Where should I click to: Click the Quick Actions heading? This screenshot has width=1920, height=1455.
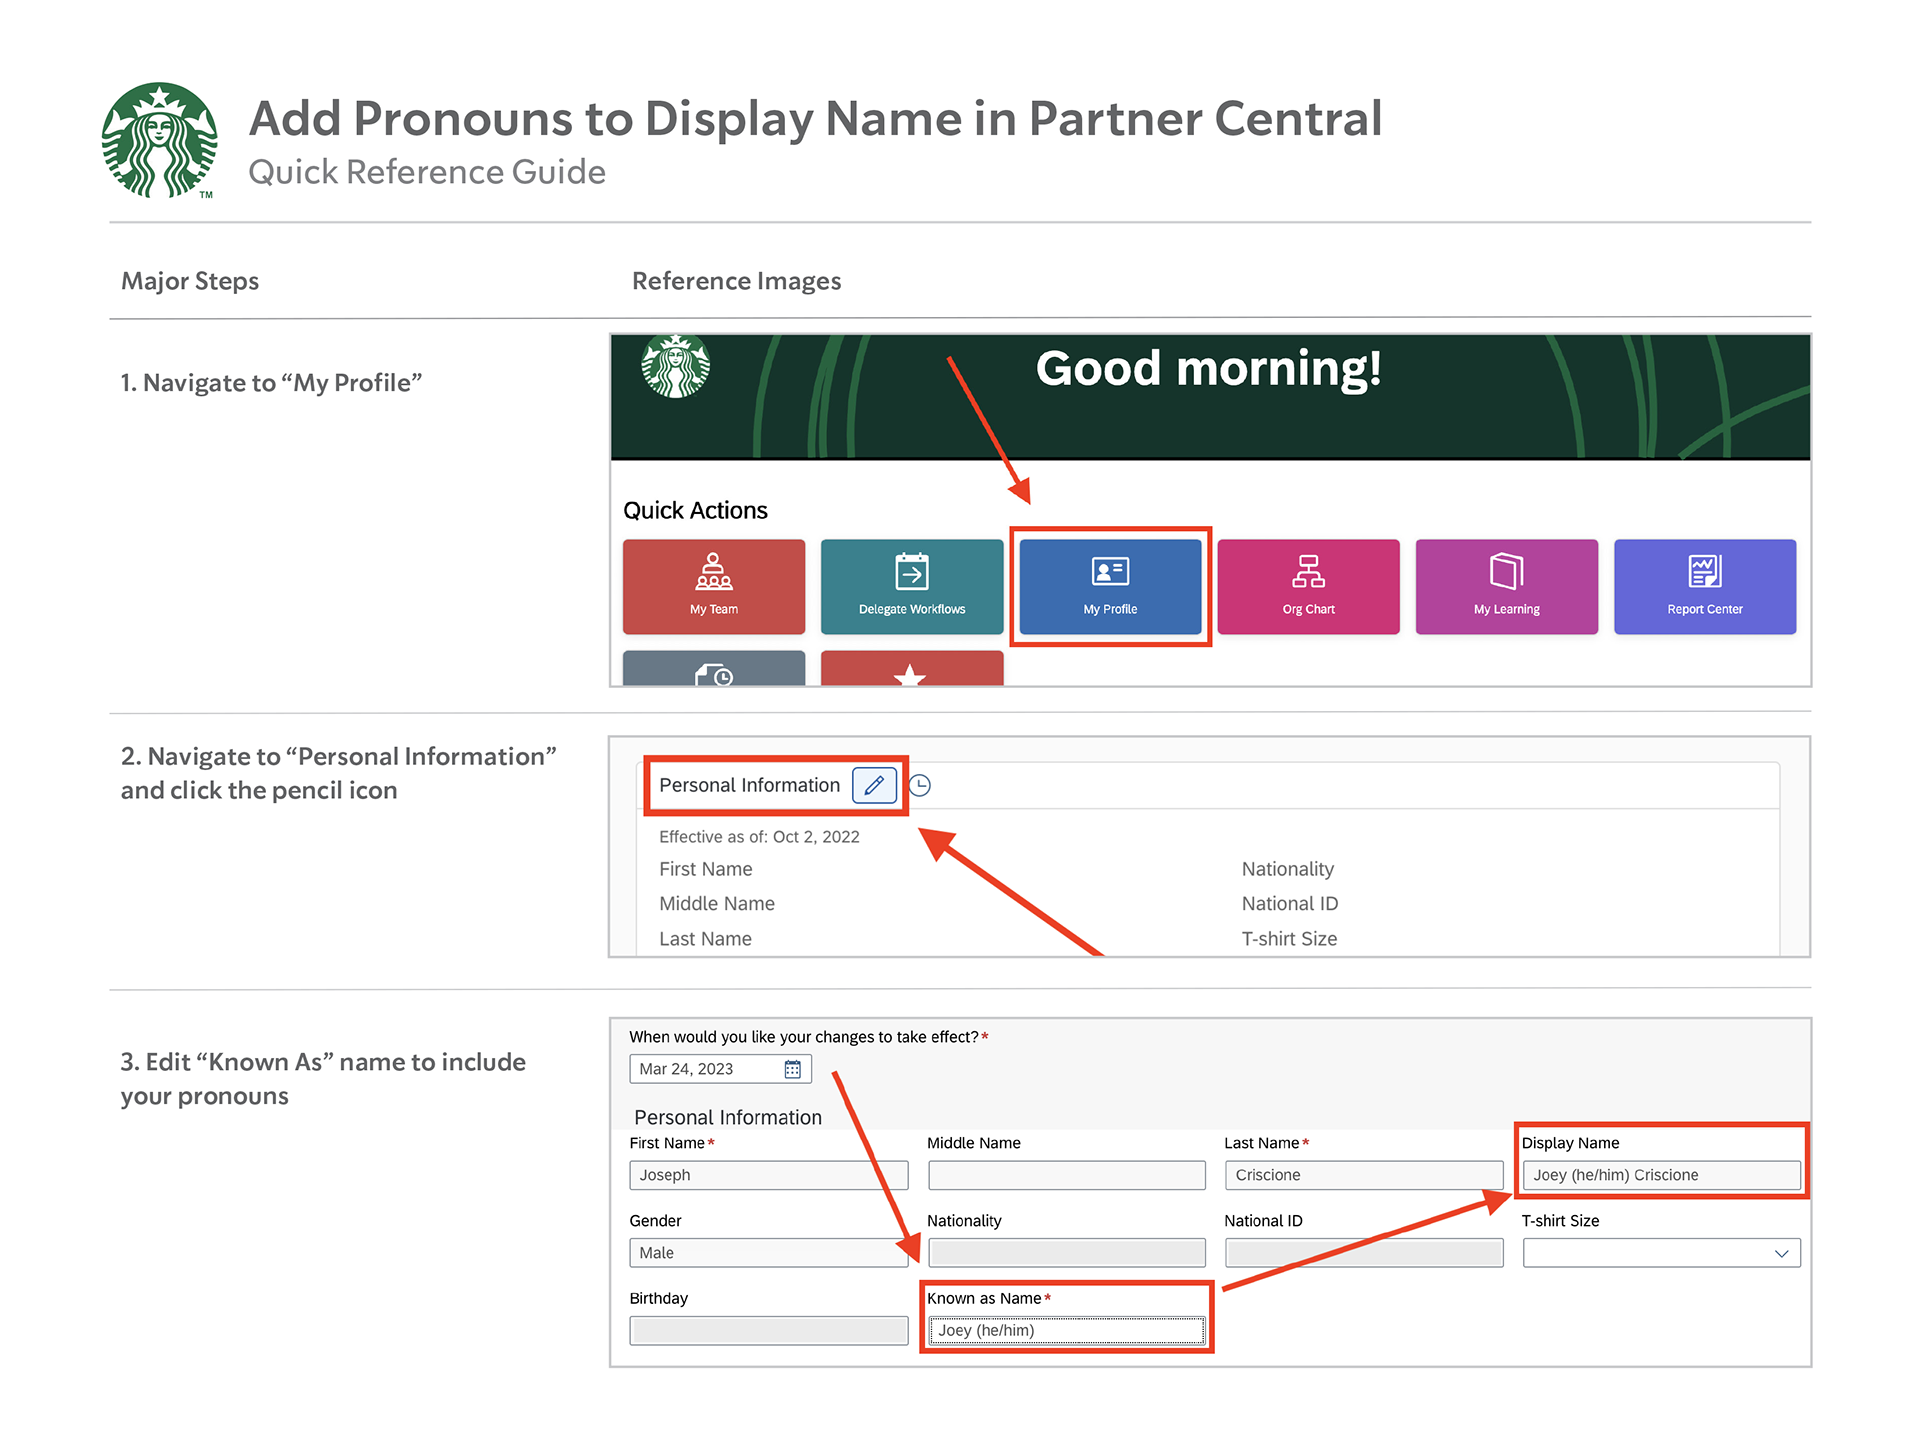click(x=695, y=511)
